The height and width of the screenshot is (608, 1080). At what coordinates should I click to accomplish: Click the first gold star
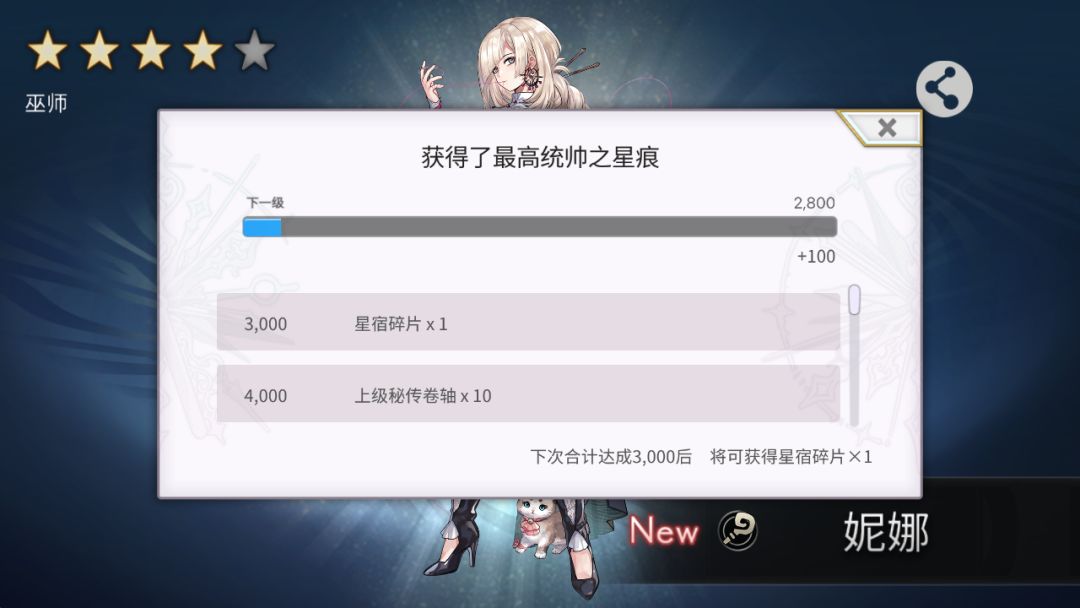click(48, 50)
